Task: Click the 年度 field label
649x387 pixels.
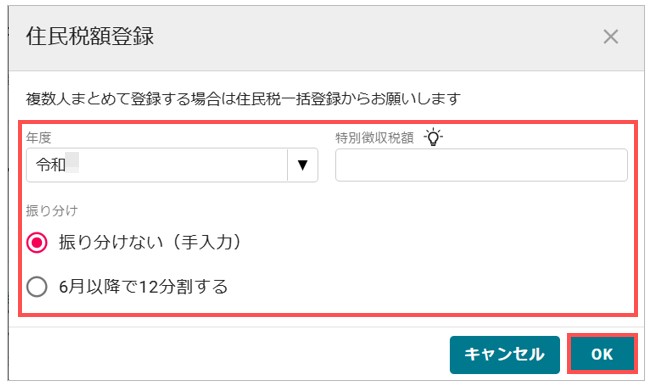Action: 38,137
